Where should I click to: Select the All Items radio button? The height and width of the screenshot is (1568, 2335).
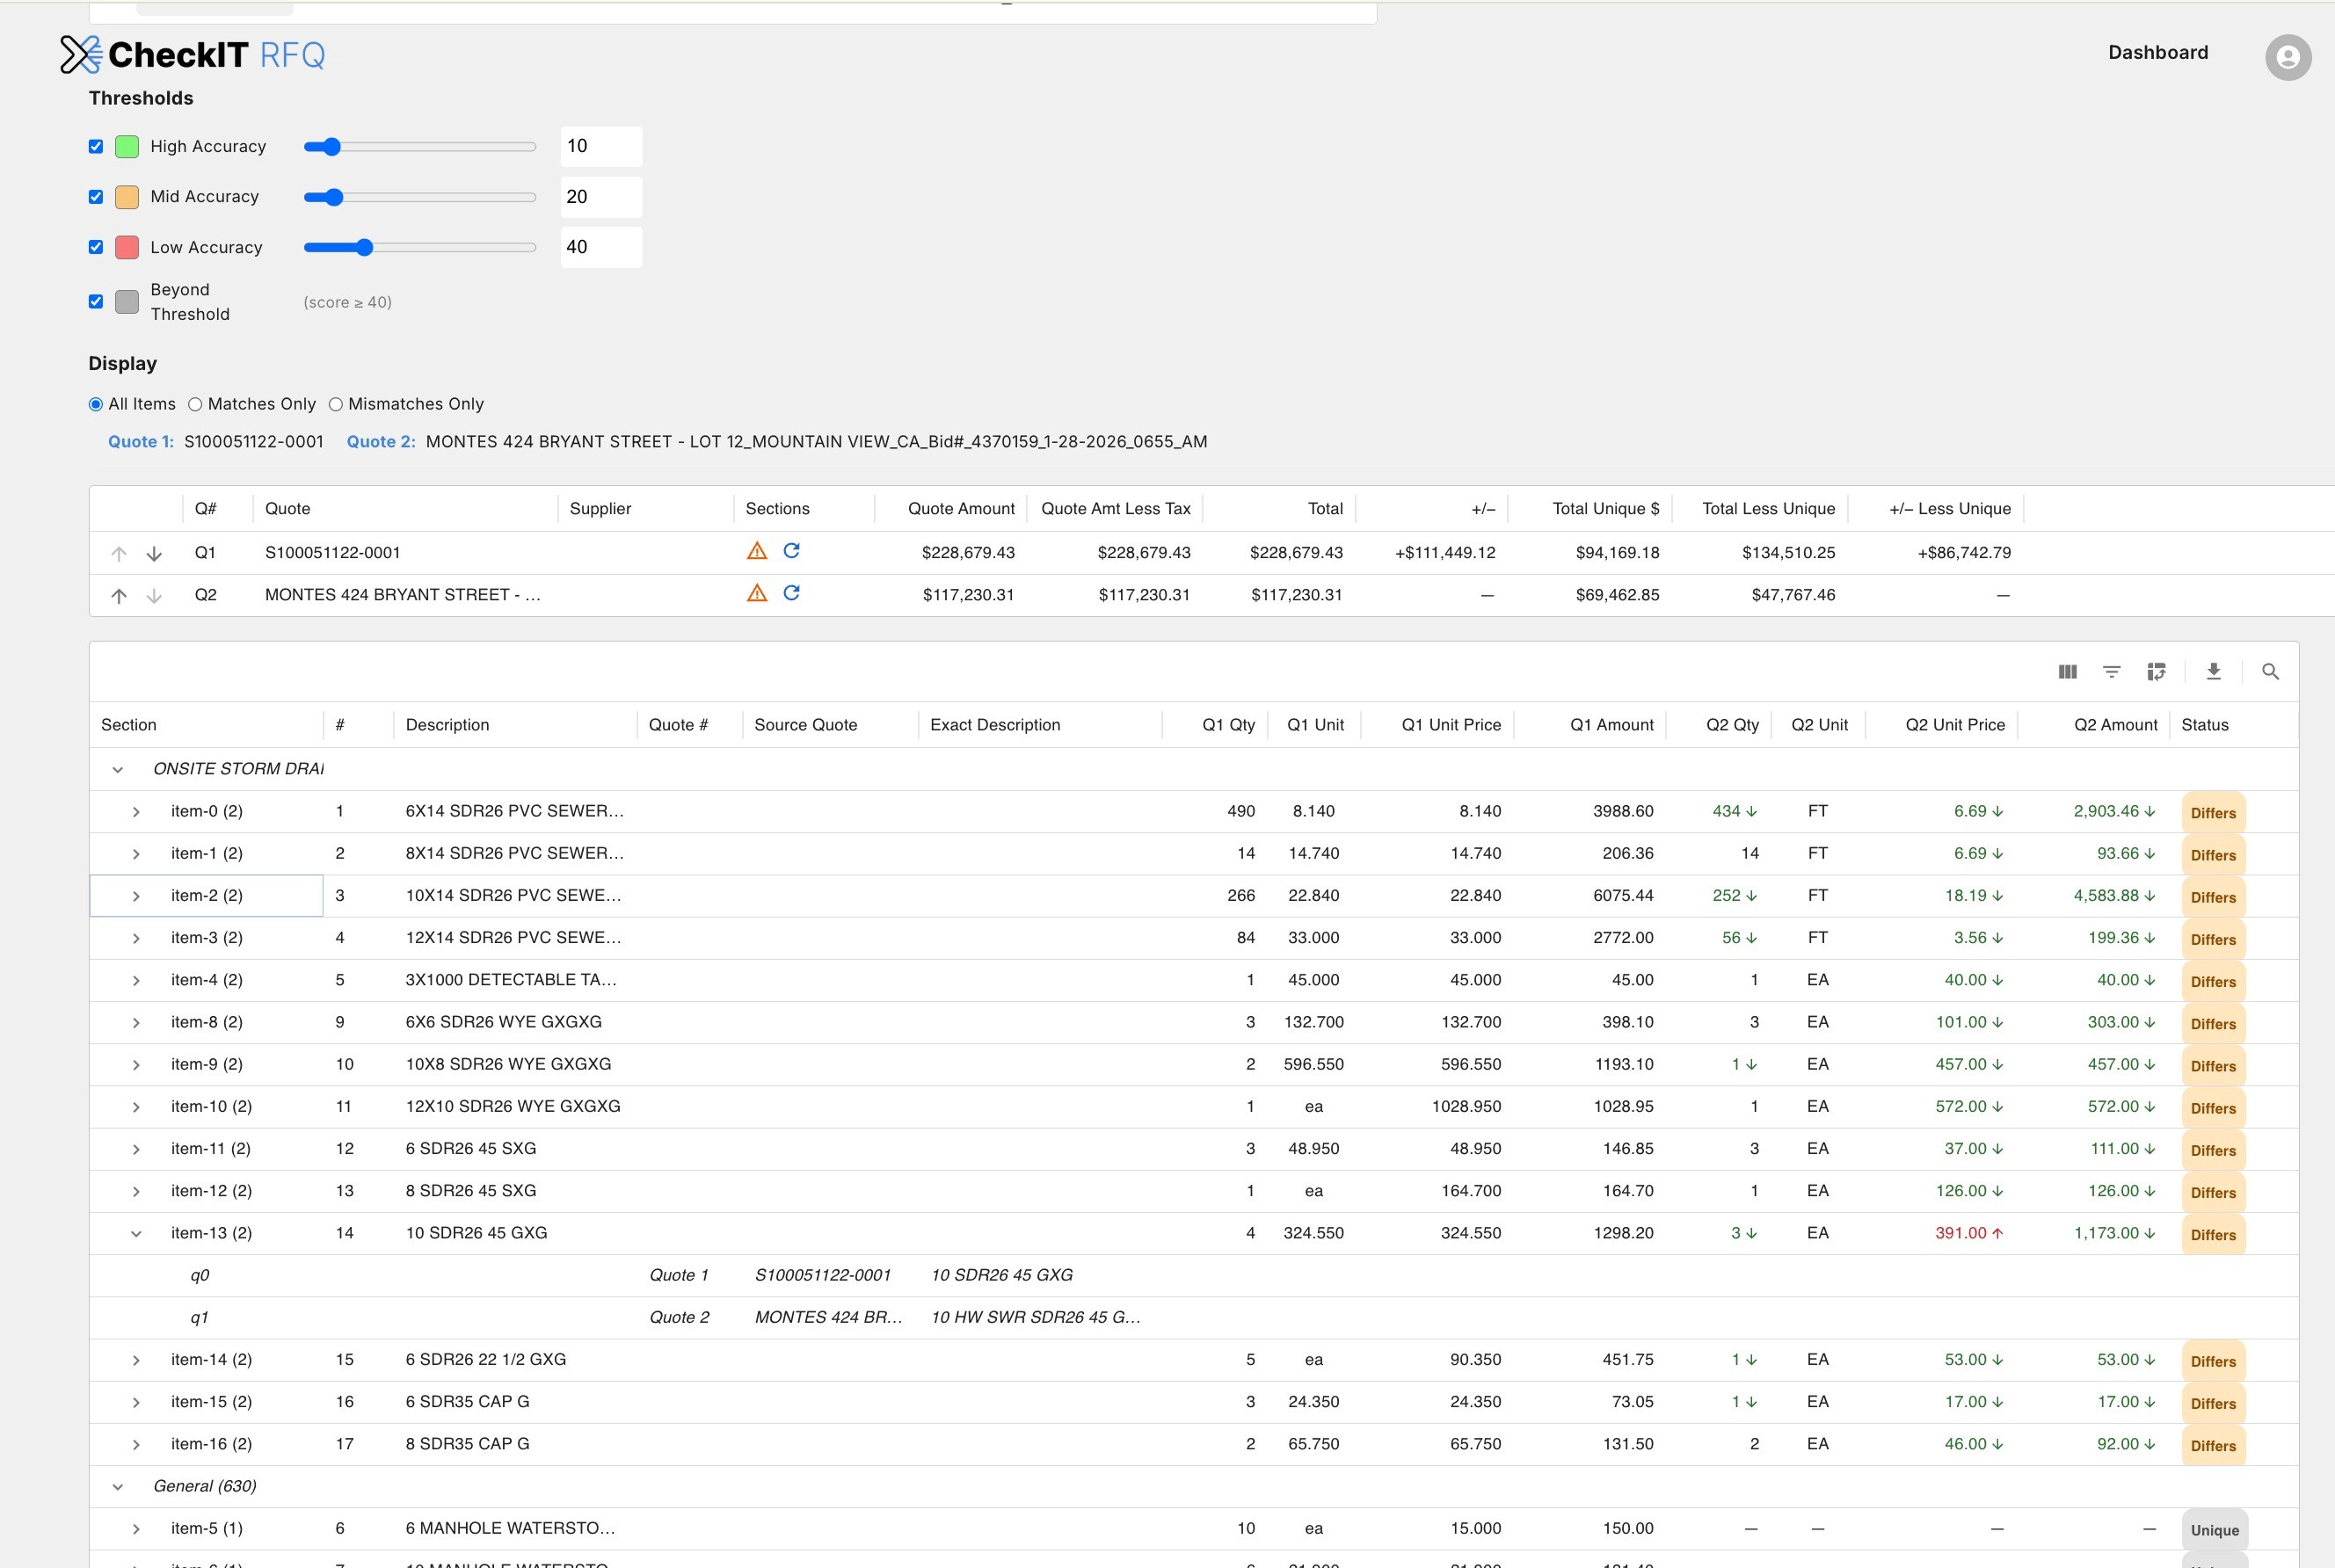pos(96,404)
